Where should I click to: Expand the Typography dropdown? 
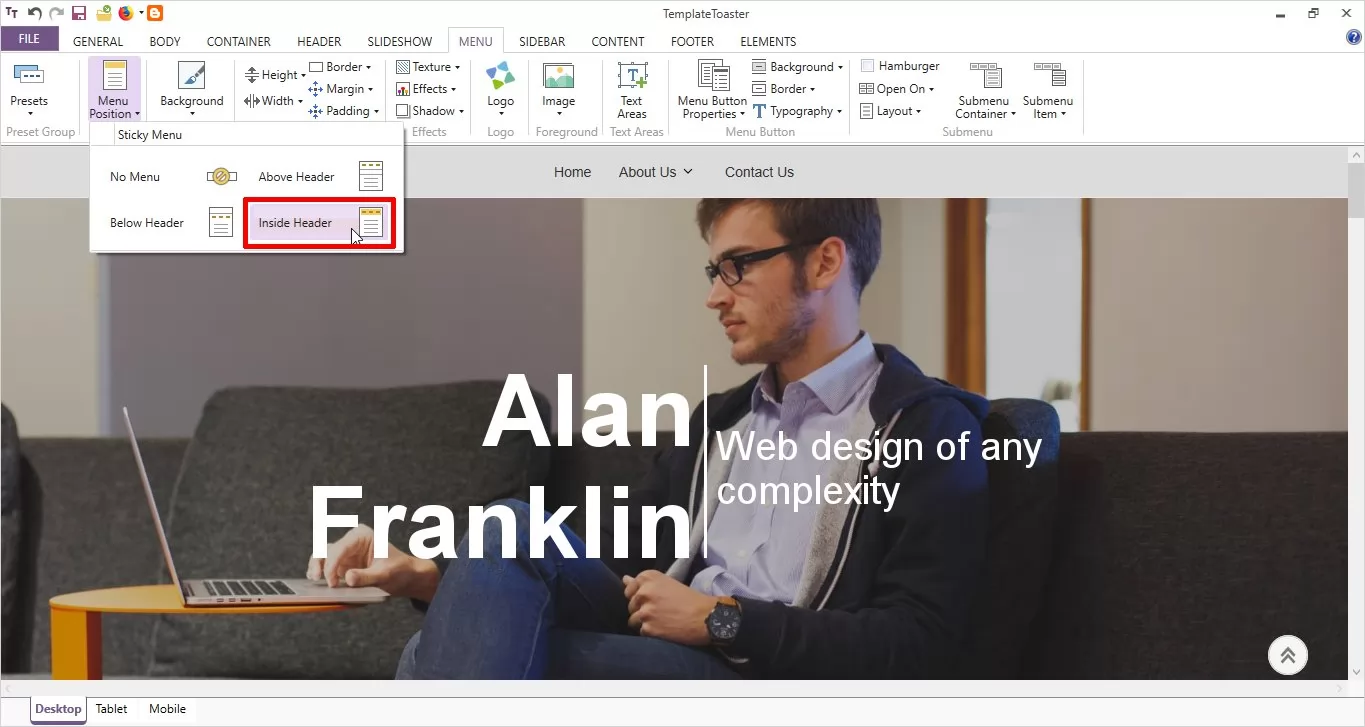tap(798, 111)
